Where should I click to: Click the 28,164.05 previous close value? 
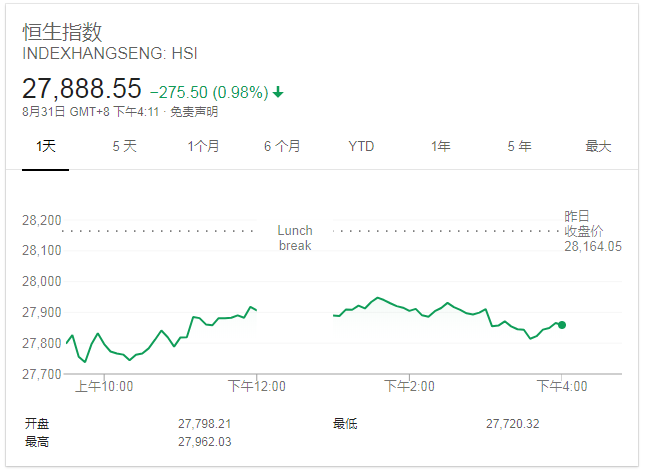[x=593, y=247]
